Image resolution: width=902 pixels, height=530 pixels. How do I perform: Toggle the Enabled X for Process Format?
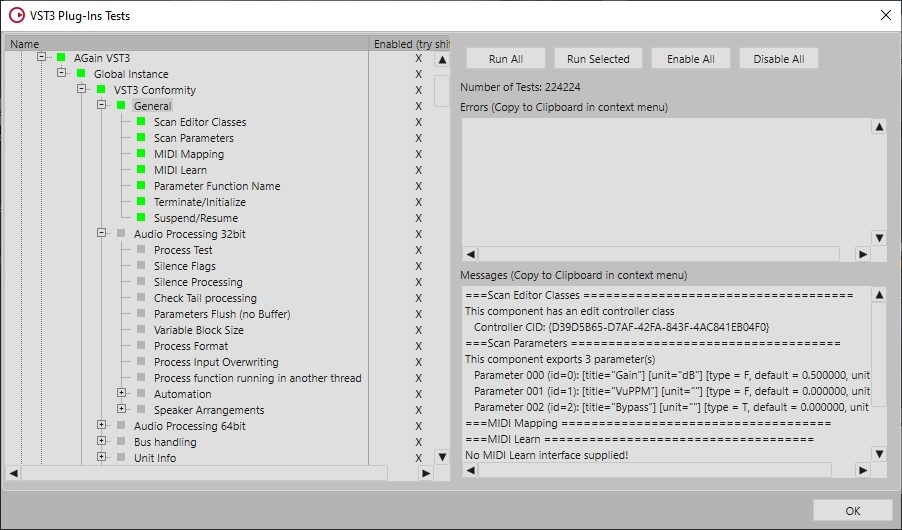coord(418,346)
